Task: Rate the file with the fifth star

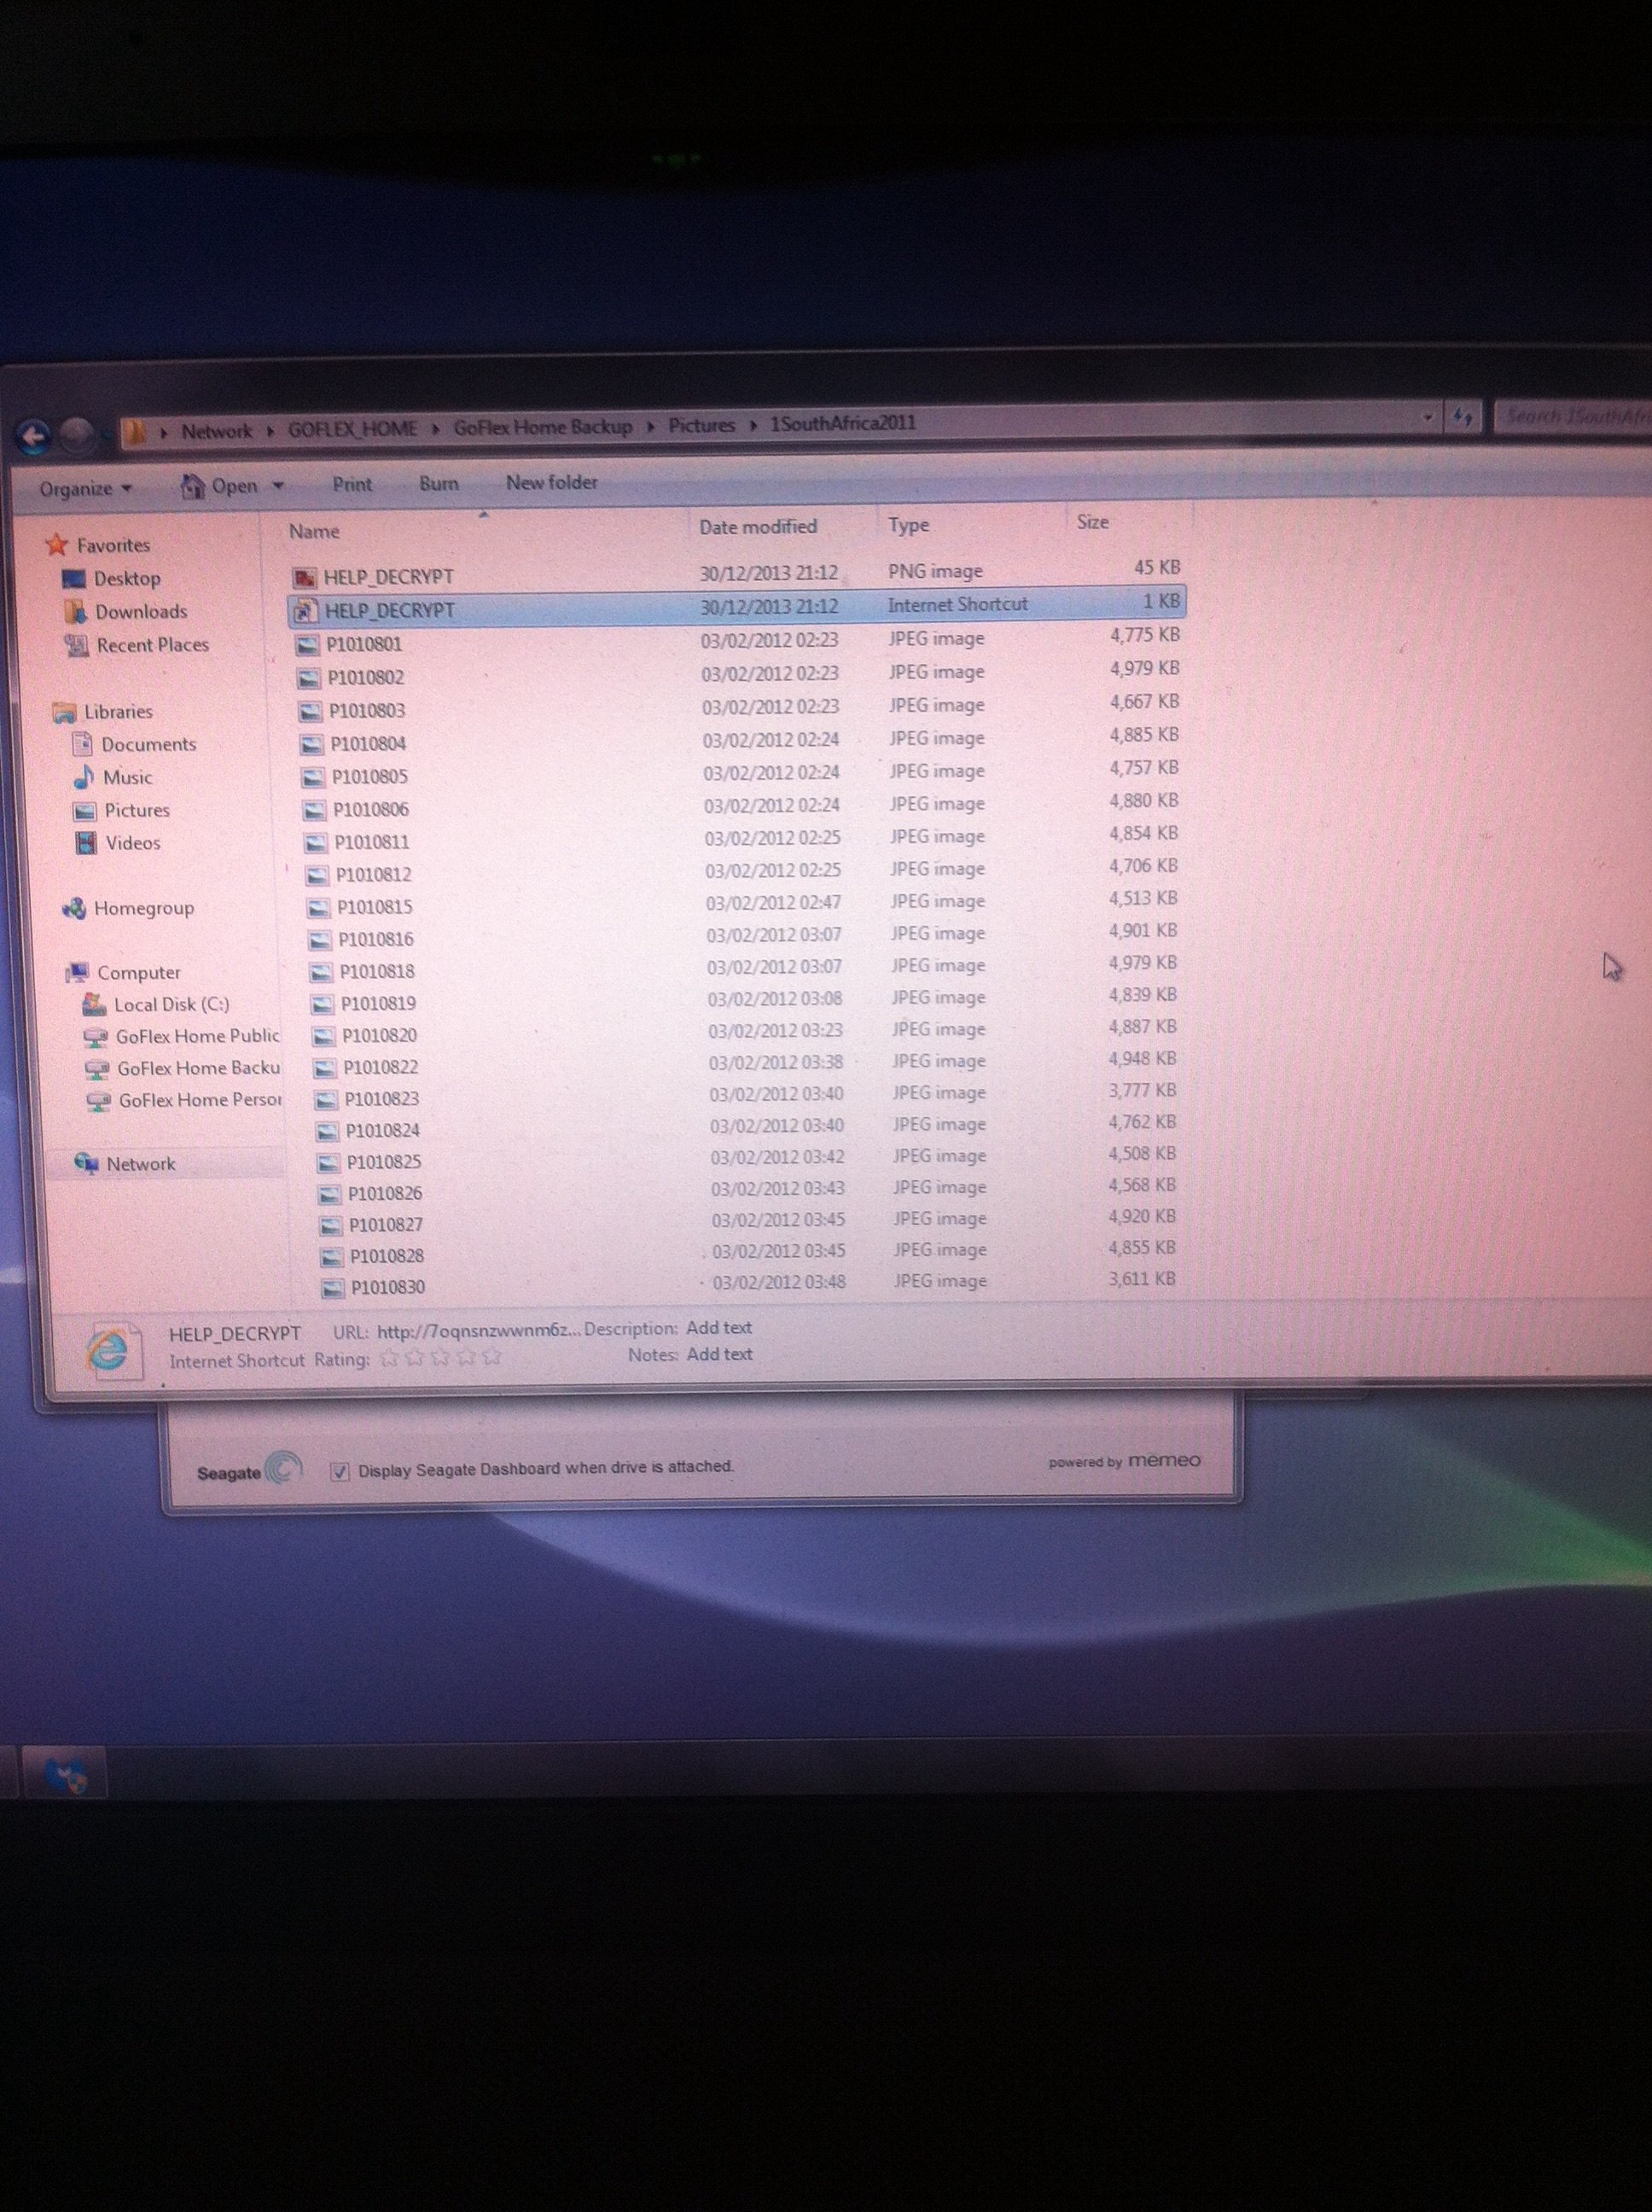Action: click(x=491, y=1357)
